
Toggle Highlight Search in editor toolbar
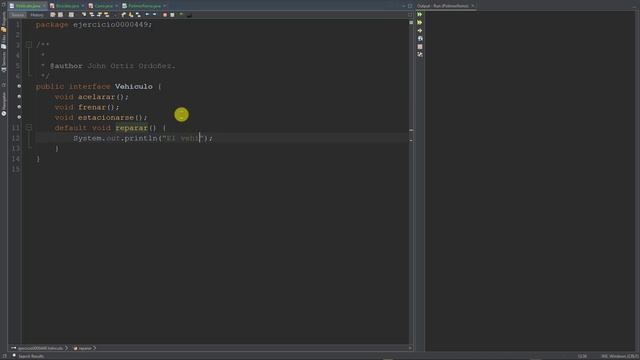(x=107, y=15)
